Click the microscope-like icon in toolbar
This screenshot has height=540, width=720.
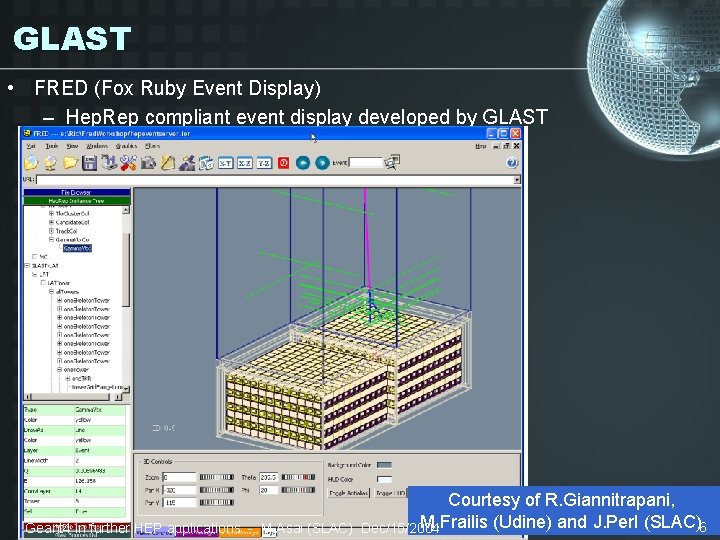[x=186, y=163]
